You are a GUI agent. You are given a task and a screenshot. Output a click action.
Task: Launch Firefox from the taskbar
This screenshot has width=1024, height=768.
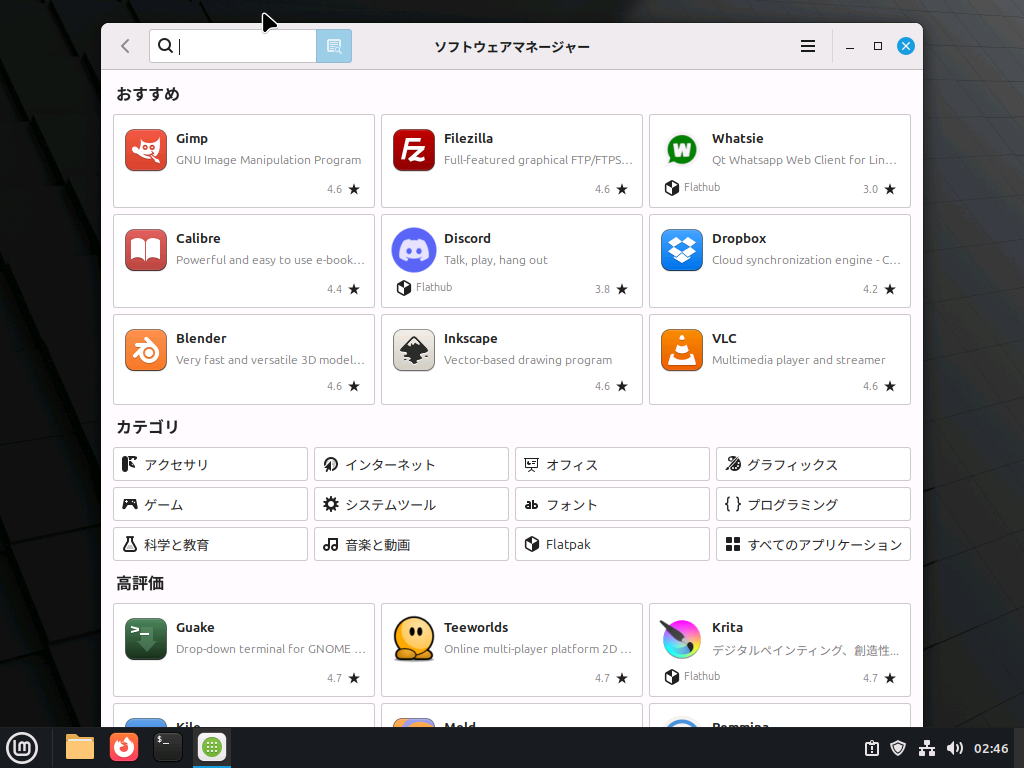coord(124,747)
